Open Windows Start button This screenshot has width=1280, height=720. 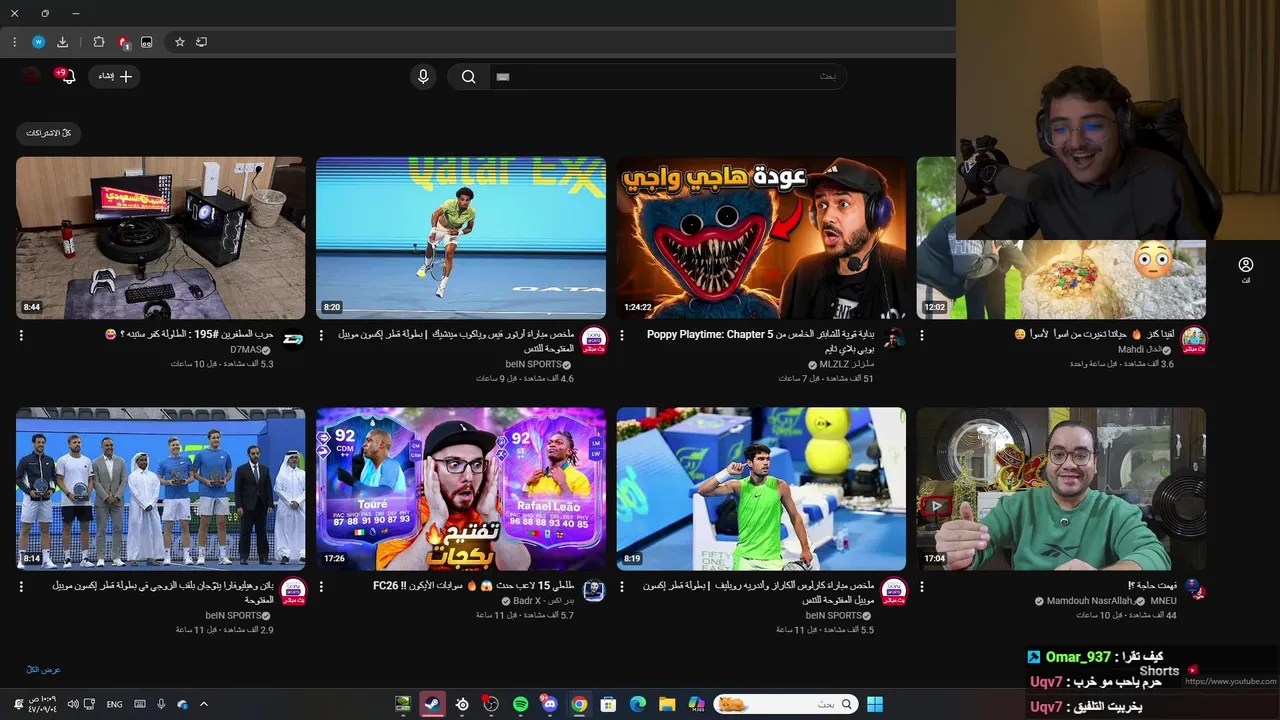point(875,704)
